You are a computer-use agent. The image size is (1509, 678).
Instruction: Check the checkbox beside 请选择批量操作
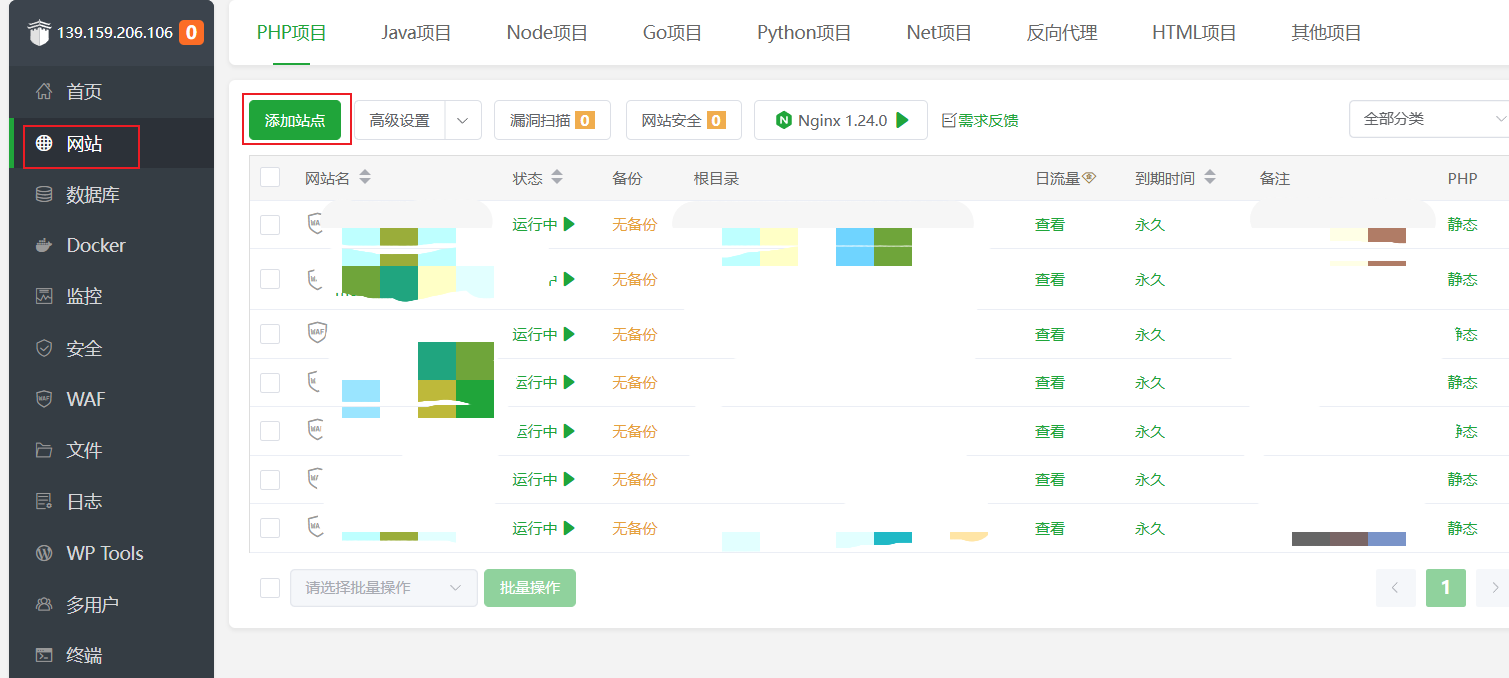coord(270,588)
